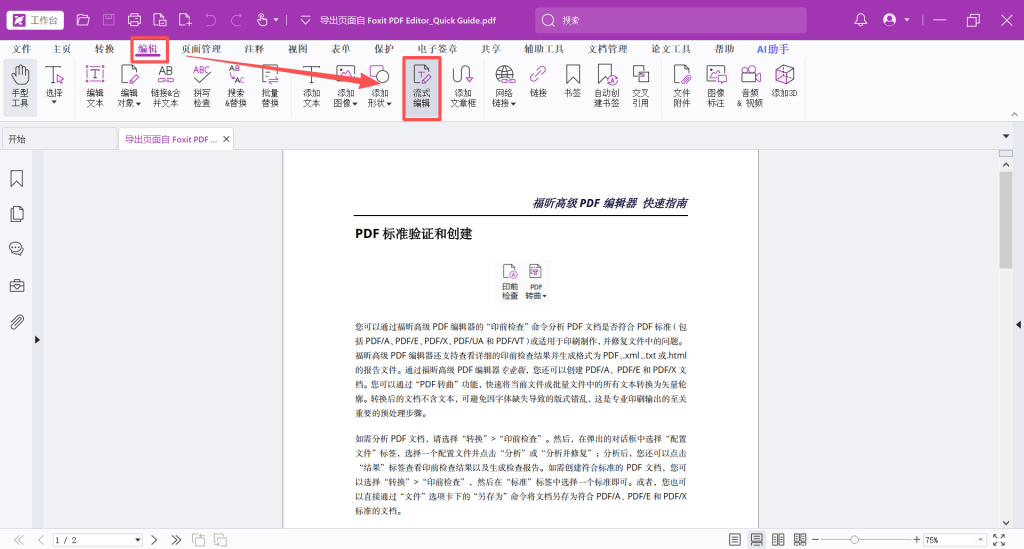Click 自动创建书签 auto-create bookmarks
Viewport: 1024px width, 549px height.
tap(607, 86)
